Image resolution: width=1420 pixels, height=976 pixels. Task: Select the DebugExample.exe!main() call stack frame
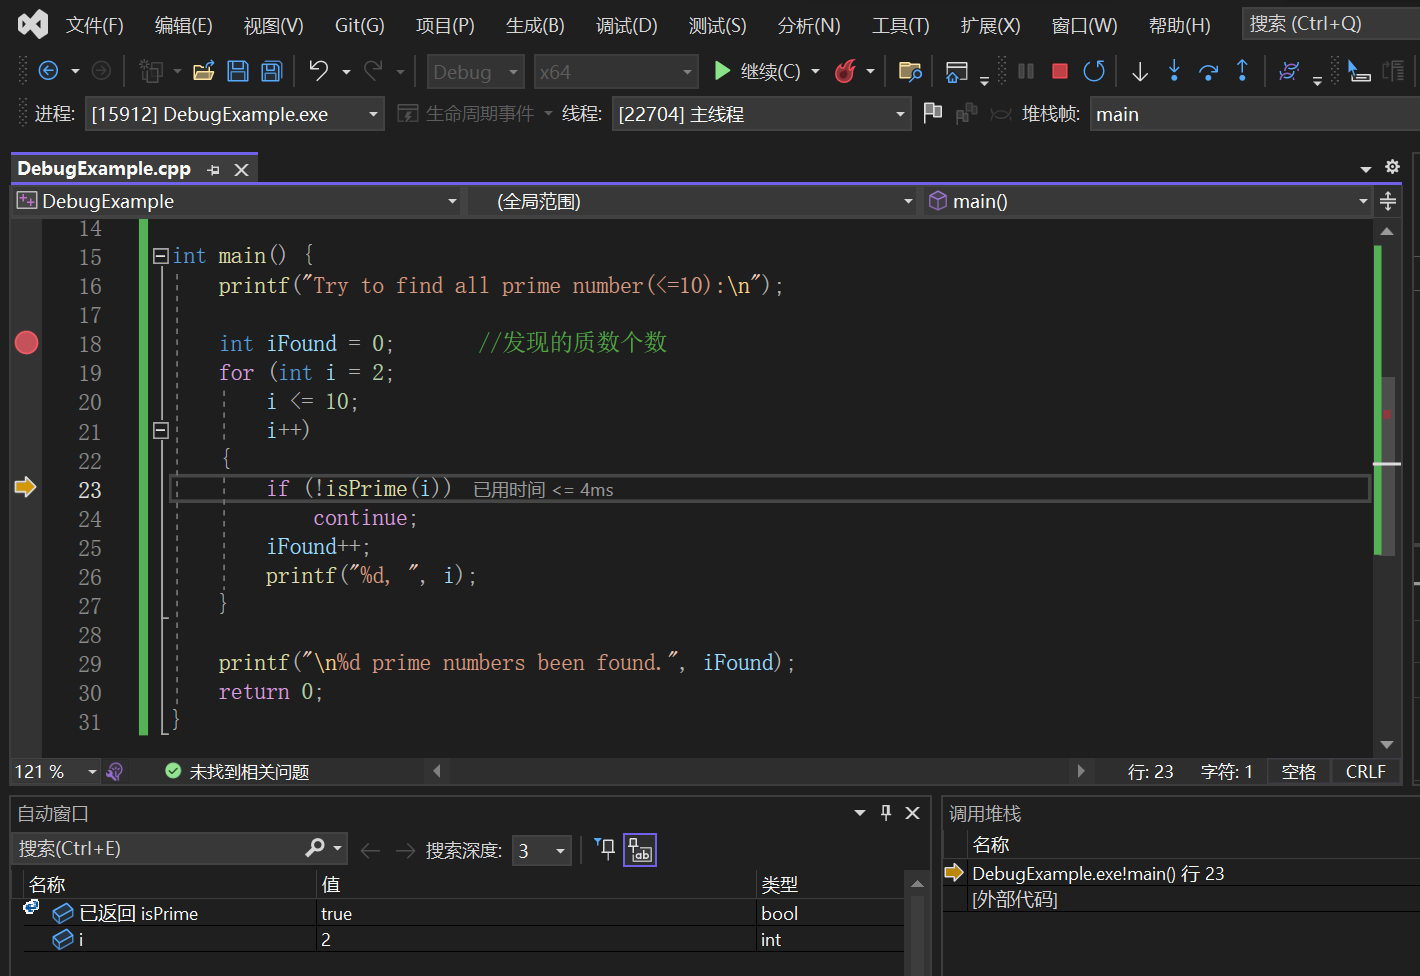coord(1097,874)
